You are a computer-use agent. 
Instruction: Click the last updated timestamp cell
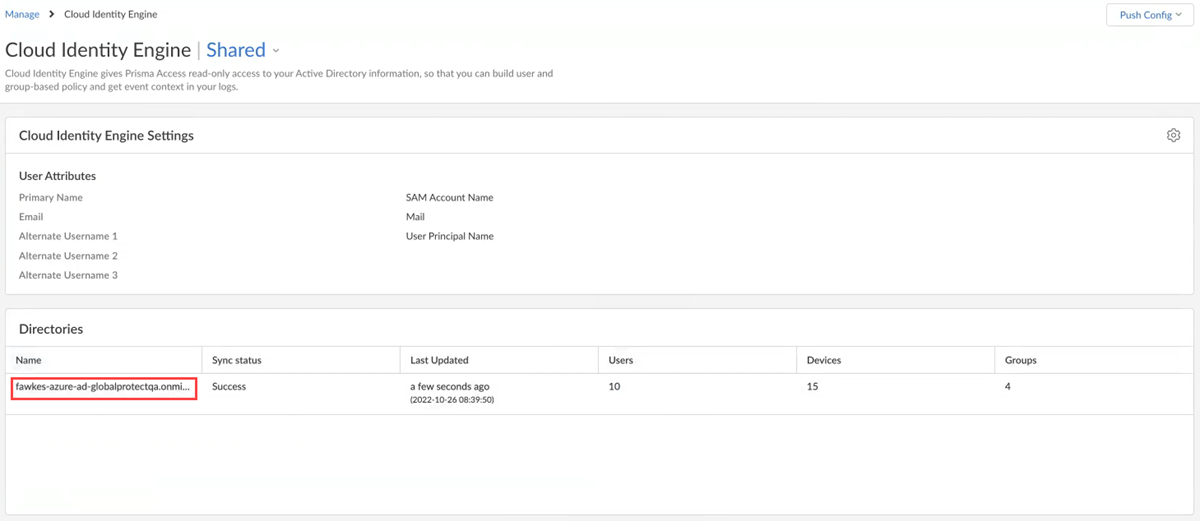pos(450,392)
